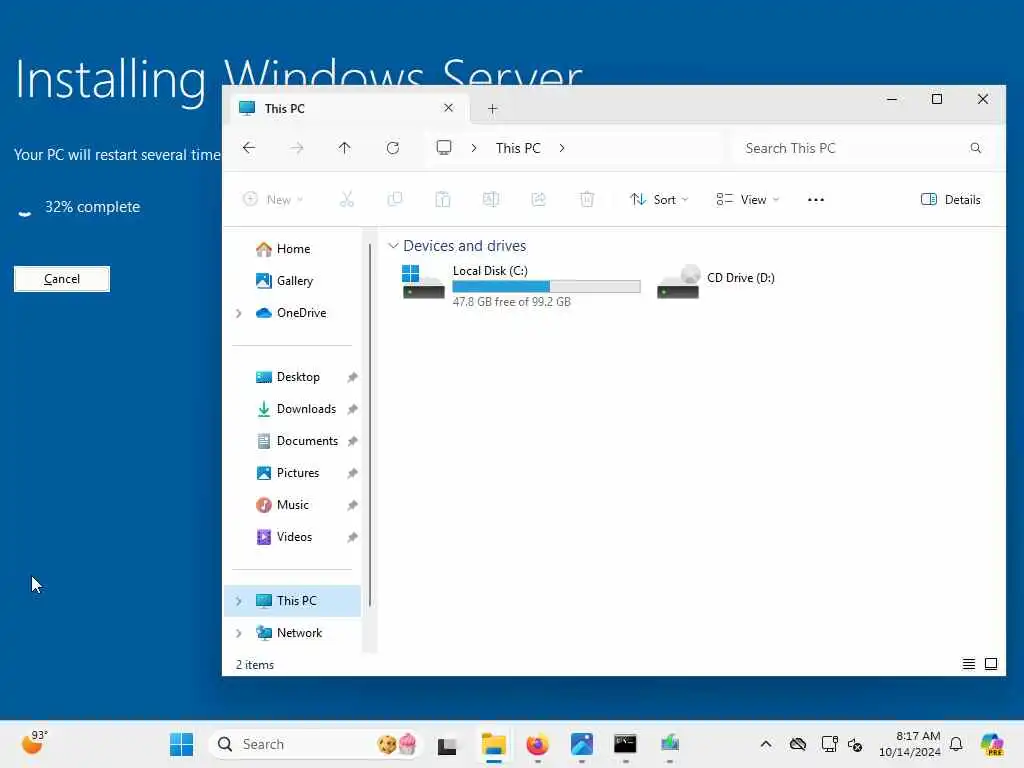Viewport: 1024px width, 768px height.
Task: Click the Copy icon in Explorer toolbar
Action: [x=394, y=199]
